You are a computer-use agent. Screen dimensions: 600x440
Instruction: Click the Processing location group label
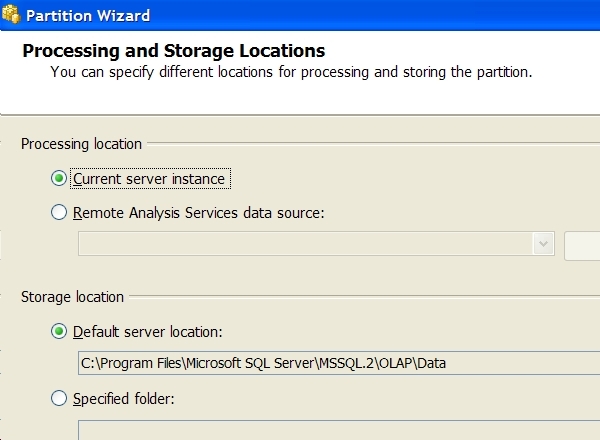[x=81, y=144]
